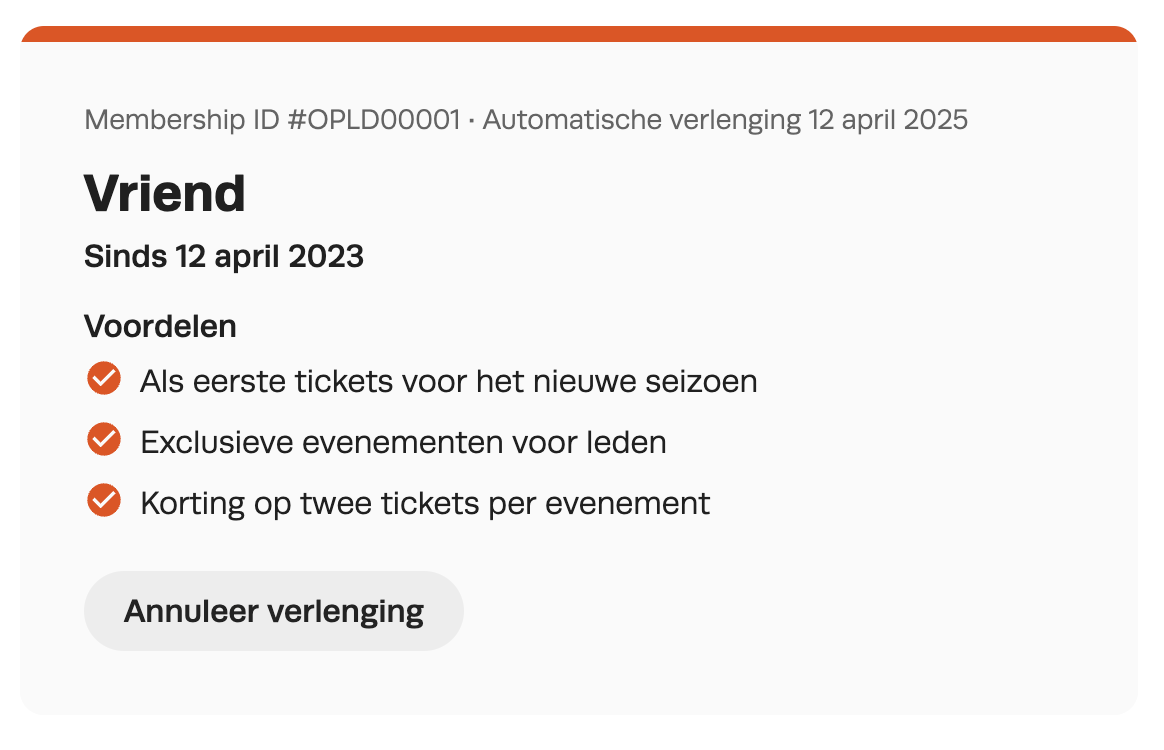Viewport: 1164px width, 750px height.
Task: Click the dot separator after the membership number
Action: tap(471, 120)
